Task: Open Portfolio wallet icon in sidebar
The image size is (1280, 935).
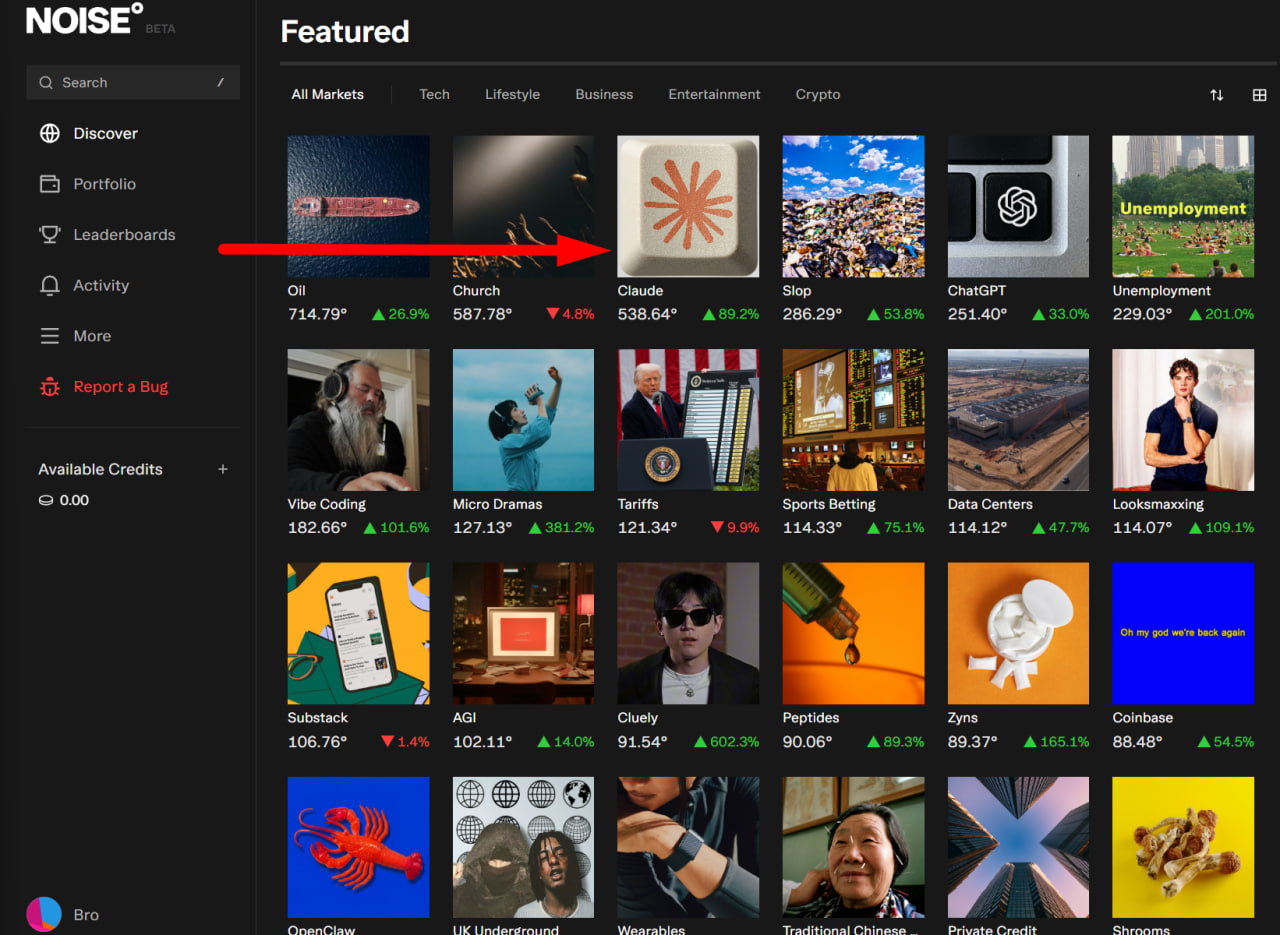Action: tap(49, 184)
